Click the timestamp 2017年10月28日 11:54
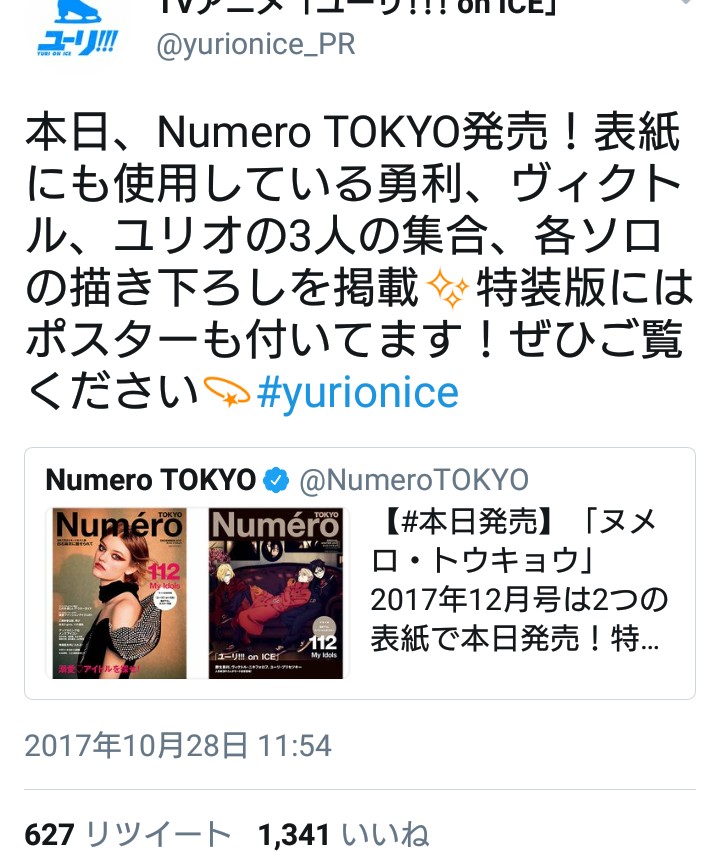Viewport: 720px width, 853px height. (178, 746)
